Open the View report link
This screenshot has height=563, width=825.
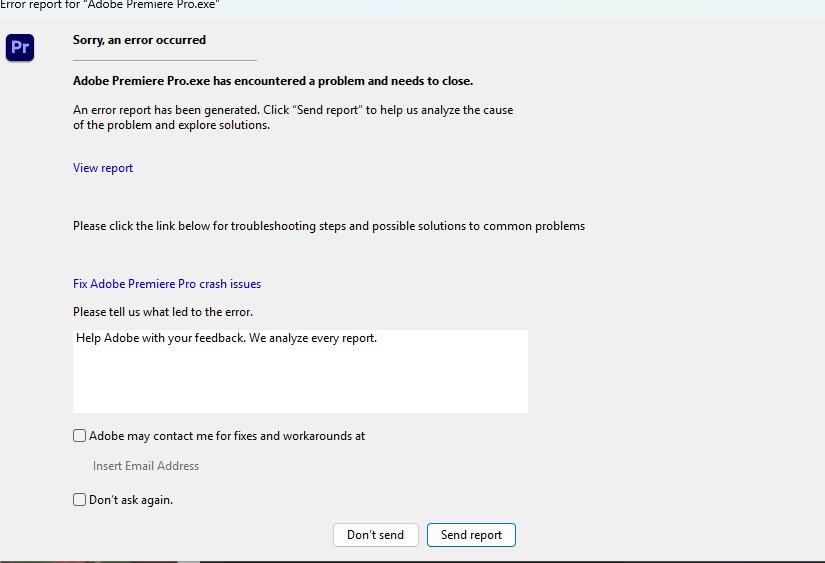click(103, 168)
